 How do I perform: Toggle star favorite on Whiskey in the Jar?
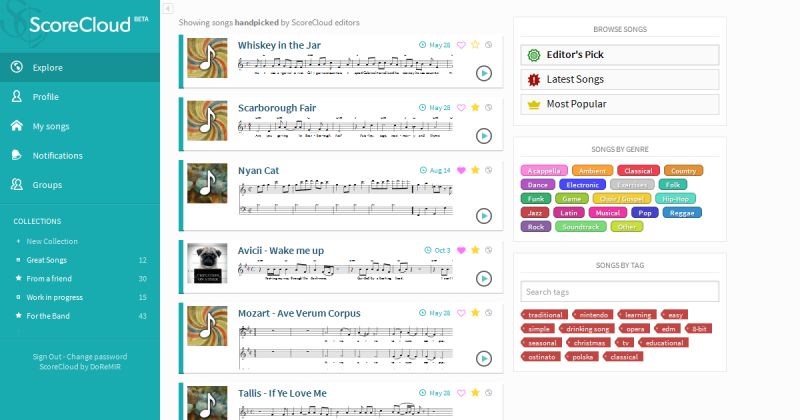(475, 45)
